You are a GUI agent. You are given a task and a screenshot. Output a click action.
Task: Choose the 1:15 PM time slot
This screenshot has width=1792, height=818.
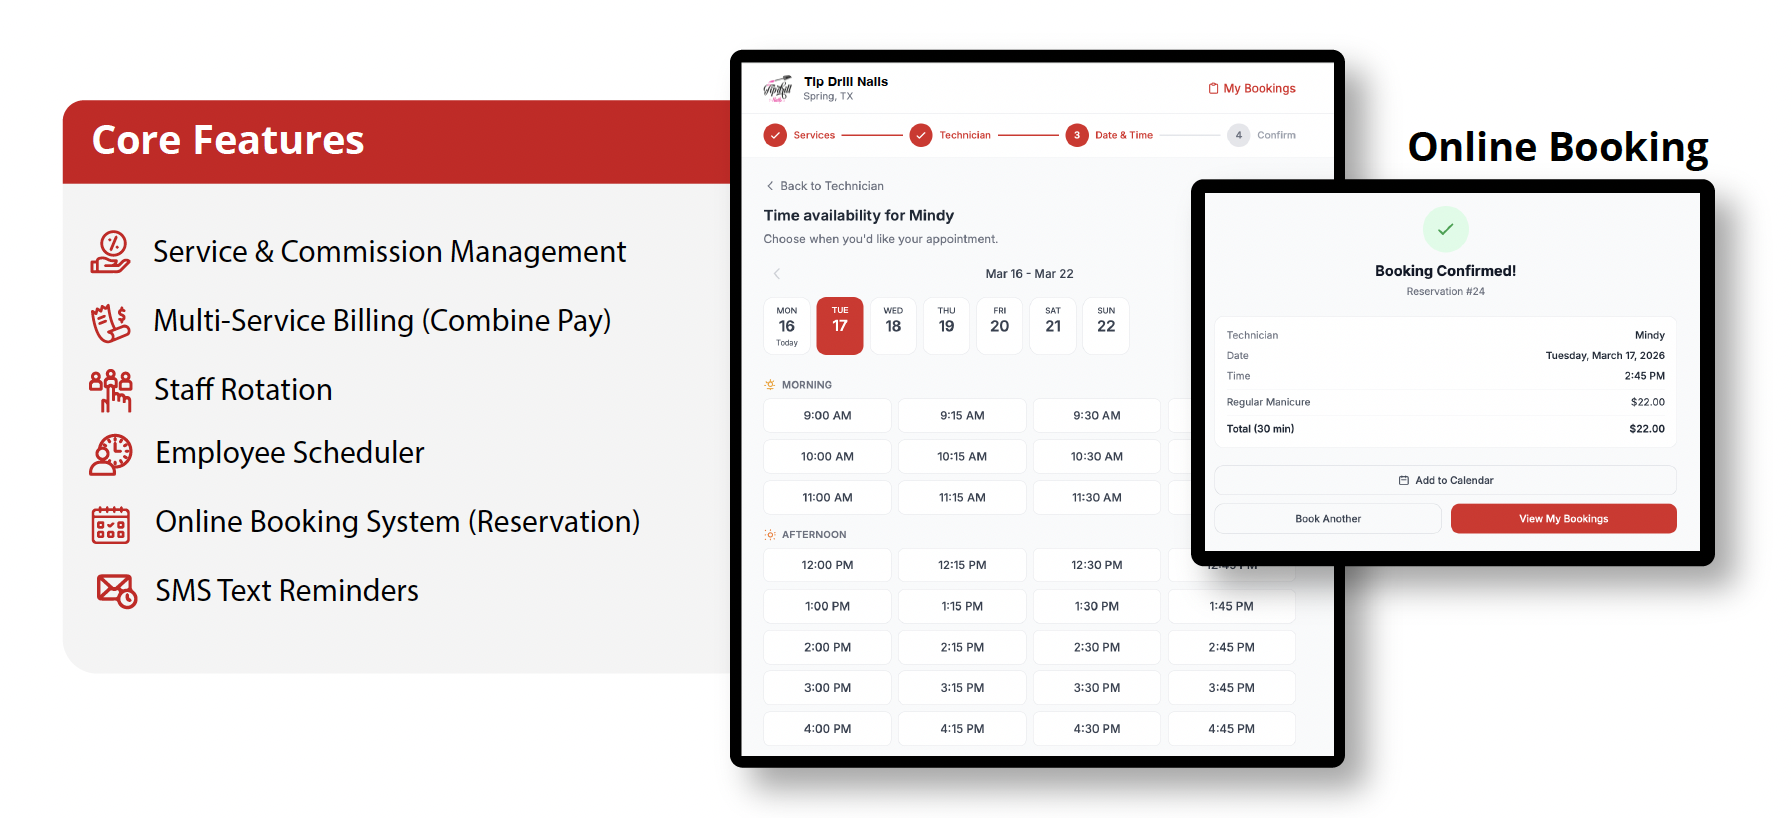(x=962, y=606)
